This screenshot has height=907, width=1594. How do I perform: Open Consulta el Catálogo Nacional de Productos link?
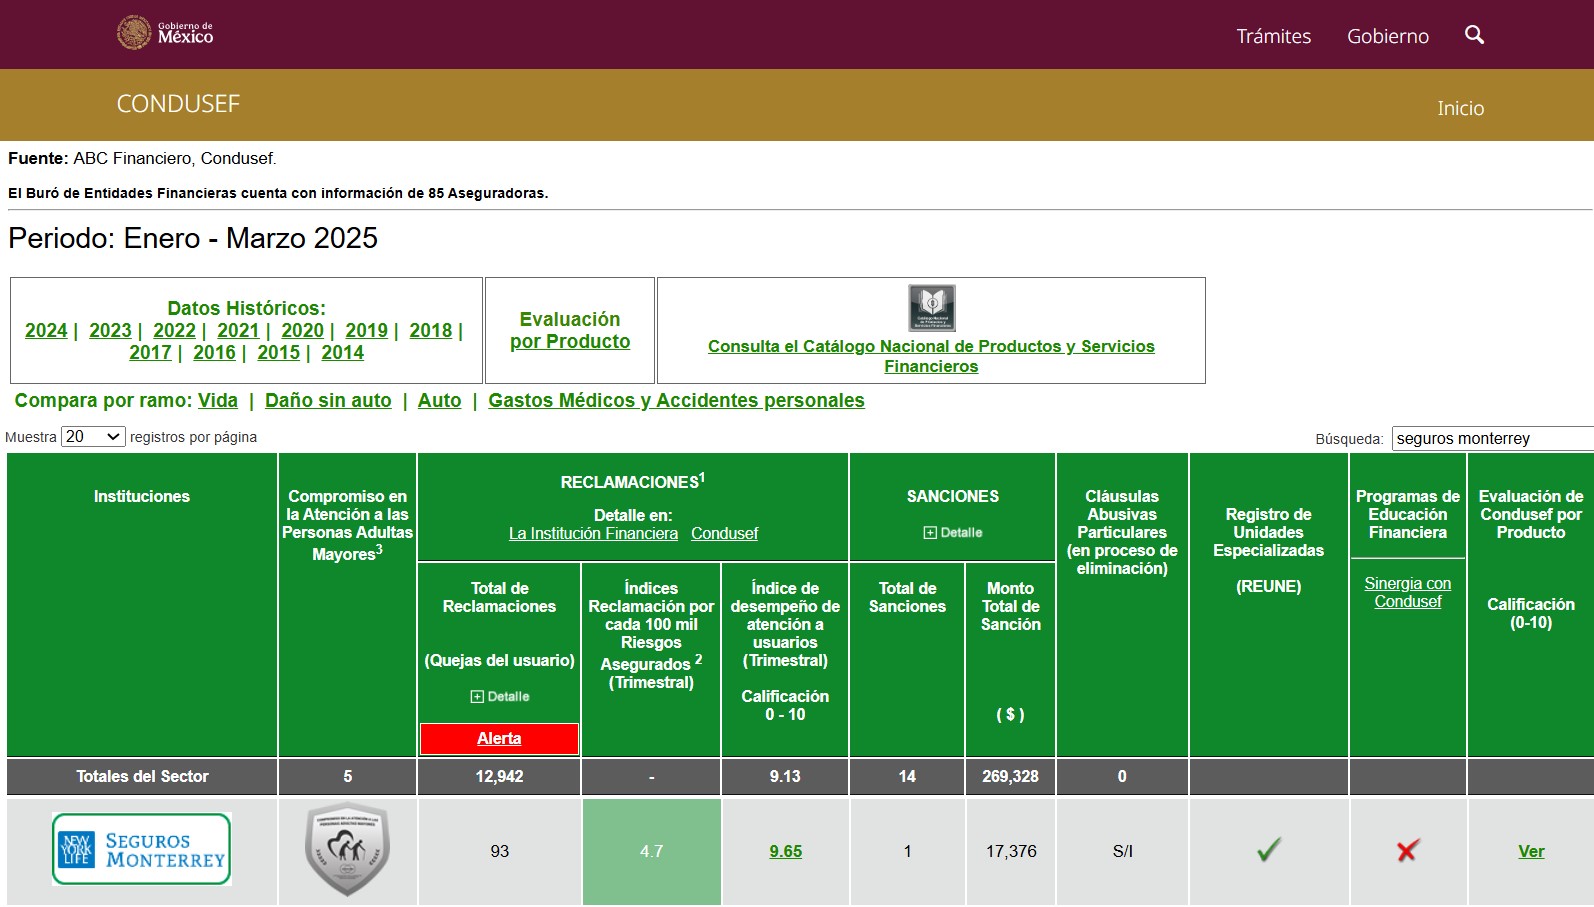click(x=931, y=356)
